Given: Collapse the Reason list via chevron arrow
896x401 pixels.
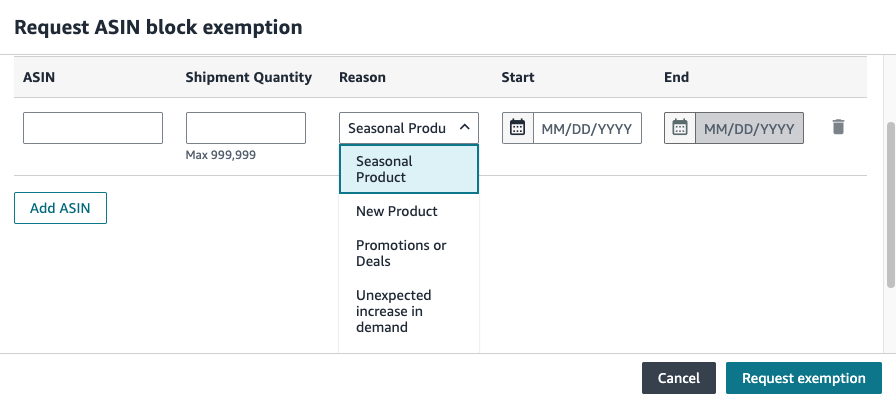Looking at the screenshot, I should pyautogui.click(x=465, y=127).
